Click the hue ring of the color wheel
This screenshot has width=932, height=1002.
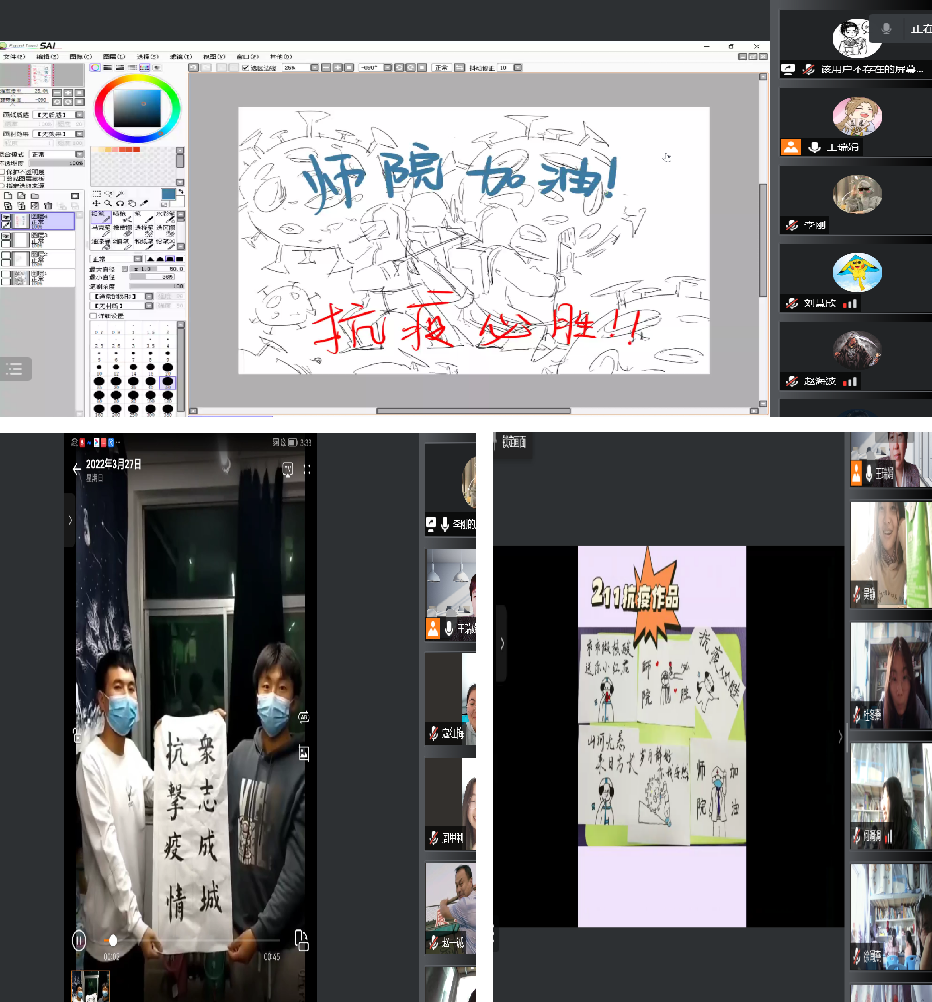137,79
